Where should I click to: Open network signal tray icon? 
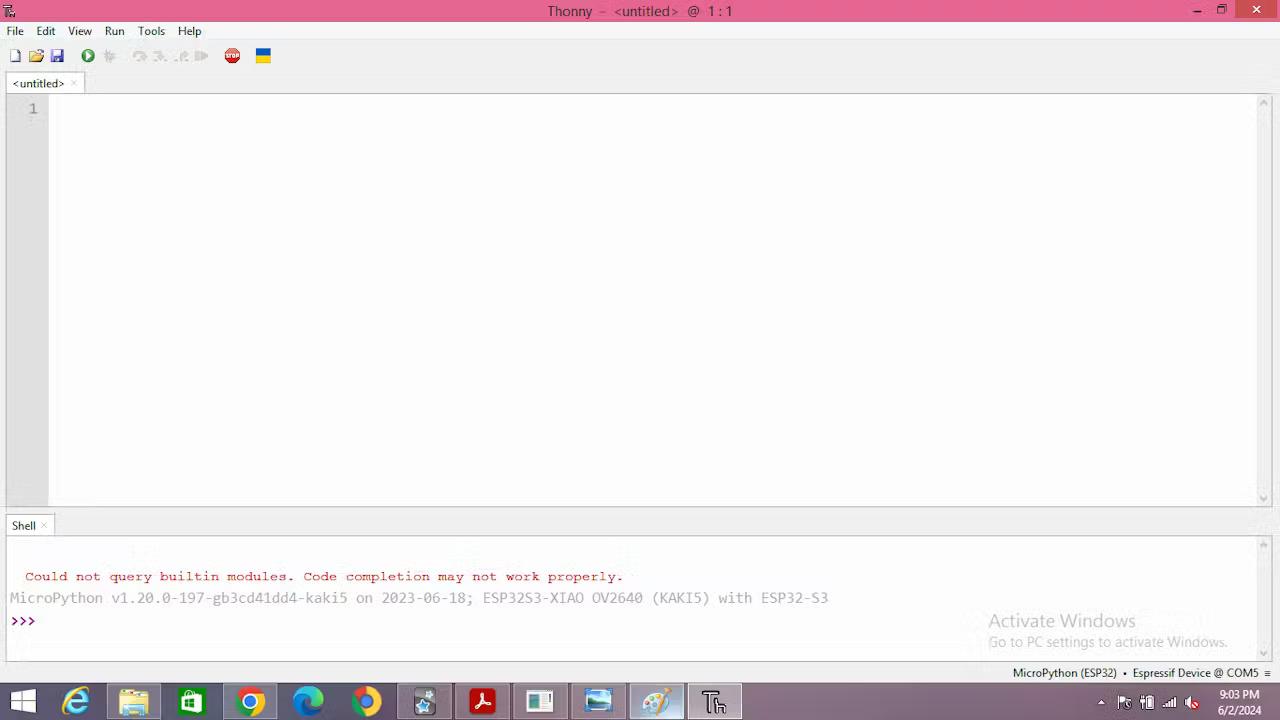(x=1169, y=703)
